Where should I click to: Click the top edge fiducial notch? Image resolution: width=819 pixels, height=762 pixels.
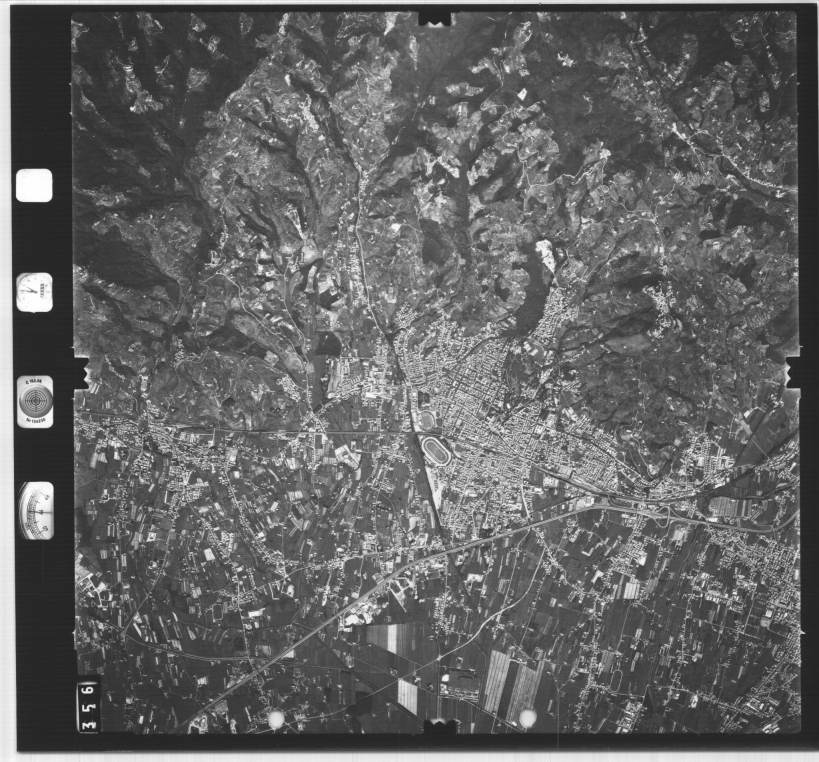coord(434,18)
